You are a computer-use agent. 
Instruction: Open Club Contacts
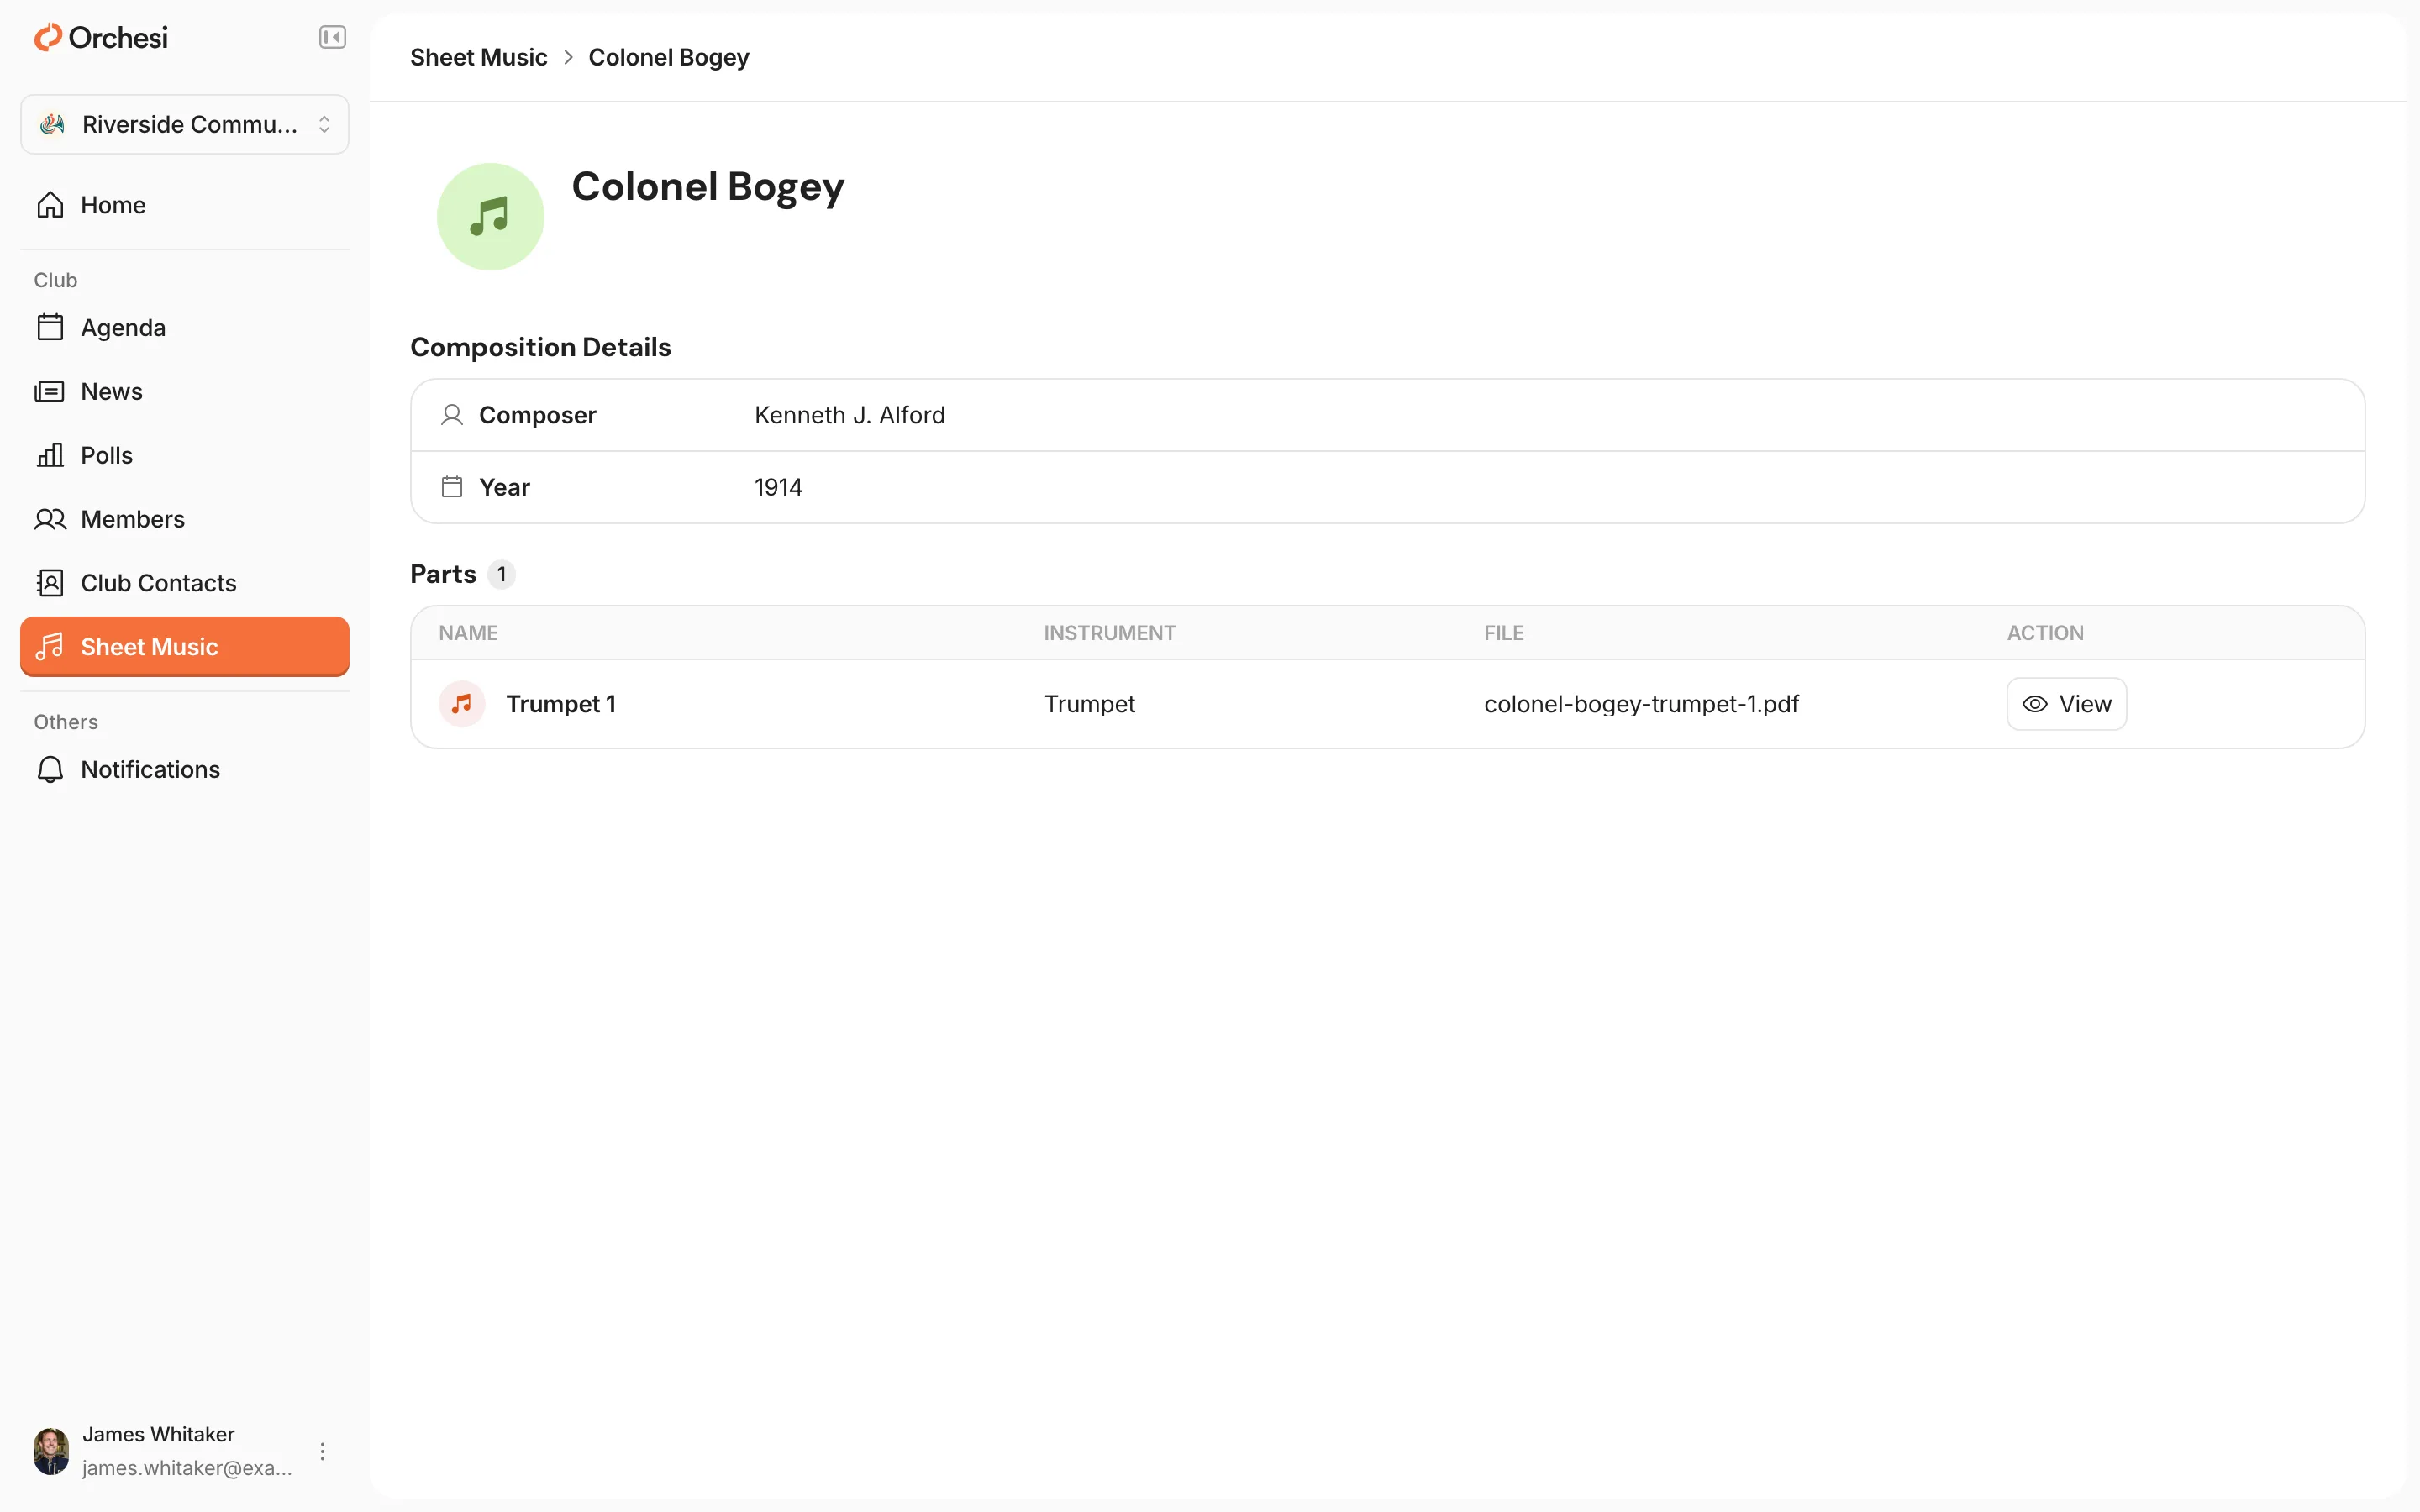[185, 583]
